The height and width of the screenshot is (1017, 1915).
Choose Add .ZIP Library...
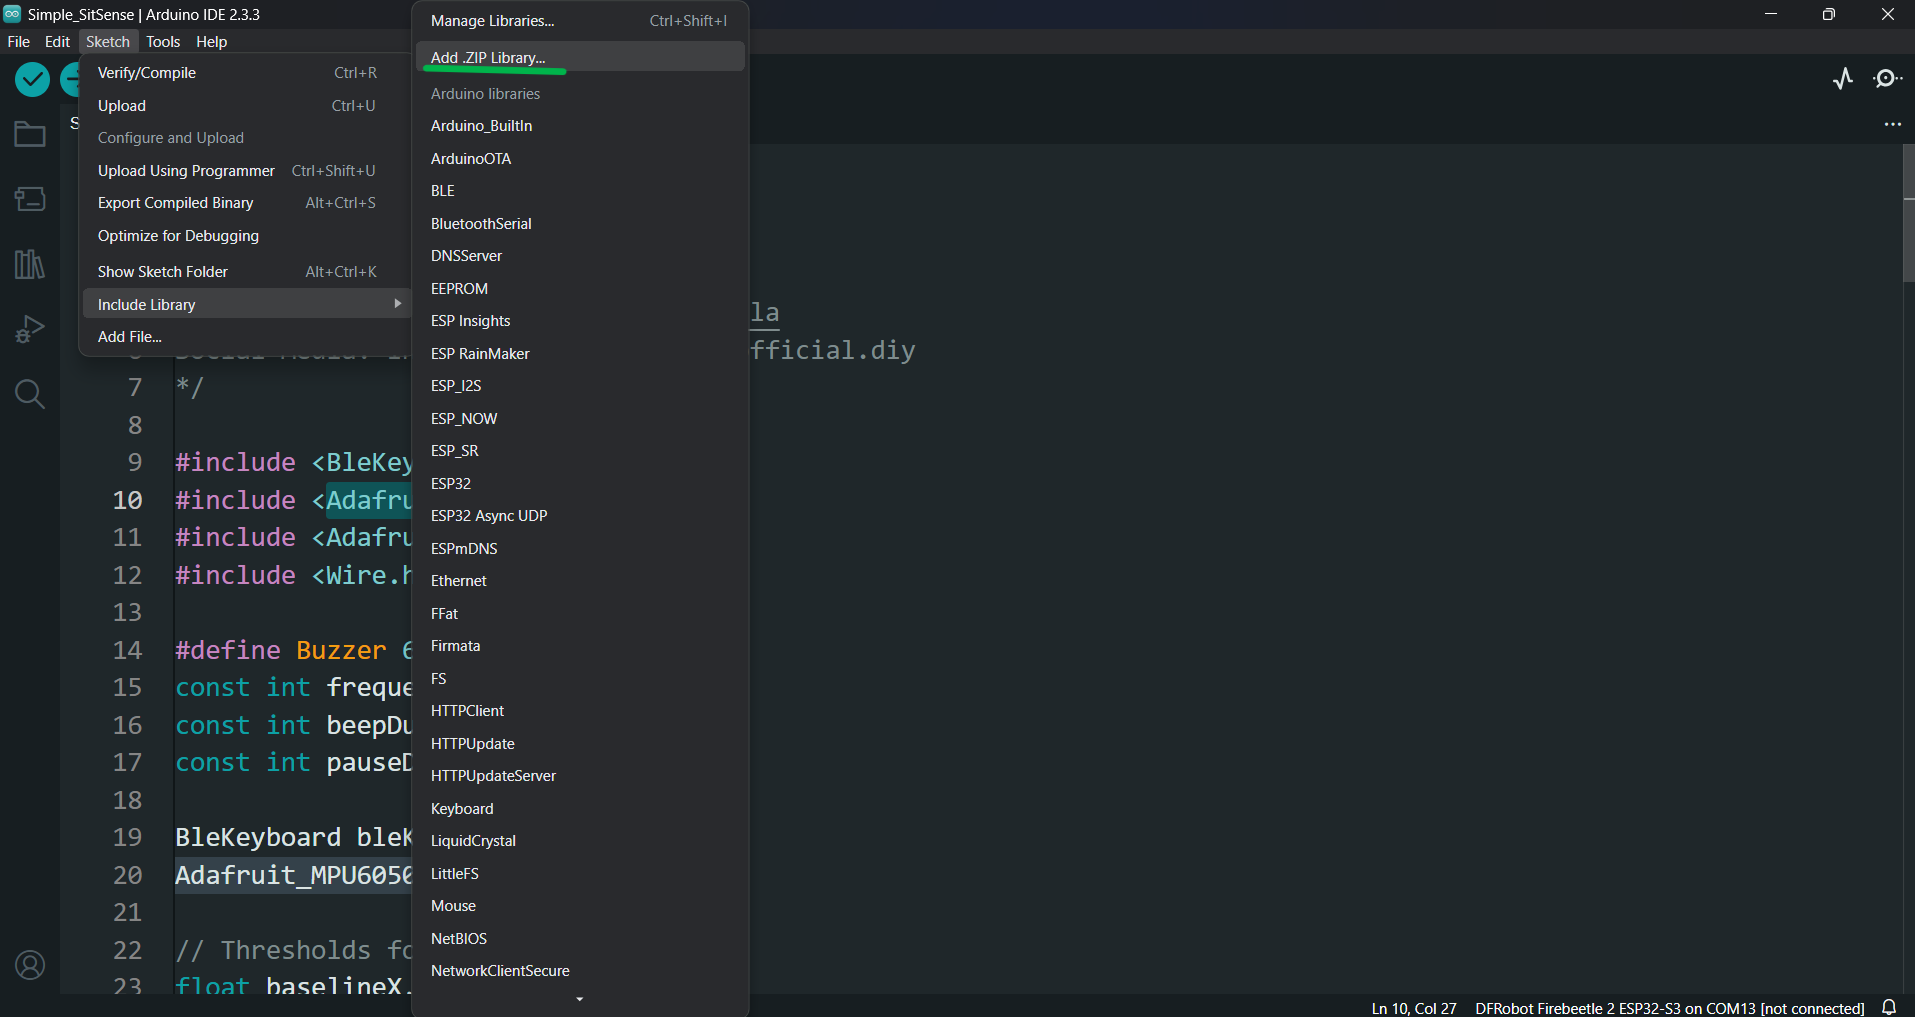pyautogui.click(x=580, y=57)
